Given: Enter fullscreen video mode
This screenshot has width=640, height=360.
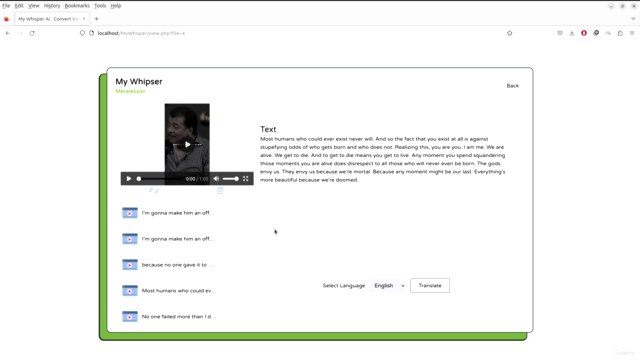Looking at the screenshot, I should pos(246,179).
